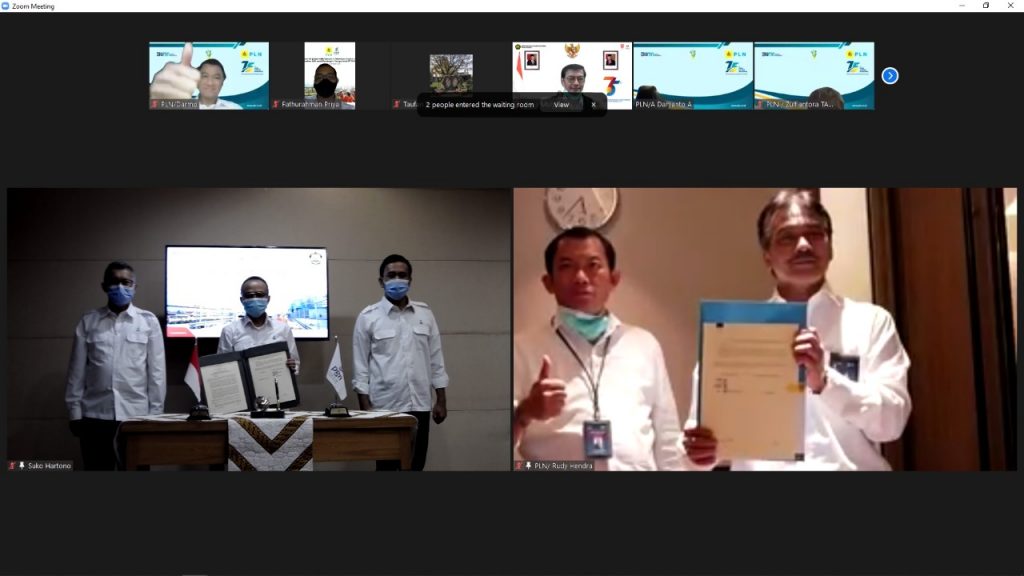Select PLN/Darmo participant thumbnail
This screenshot has height=576, width=1024.
(209, 74)
